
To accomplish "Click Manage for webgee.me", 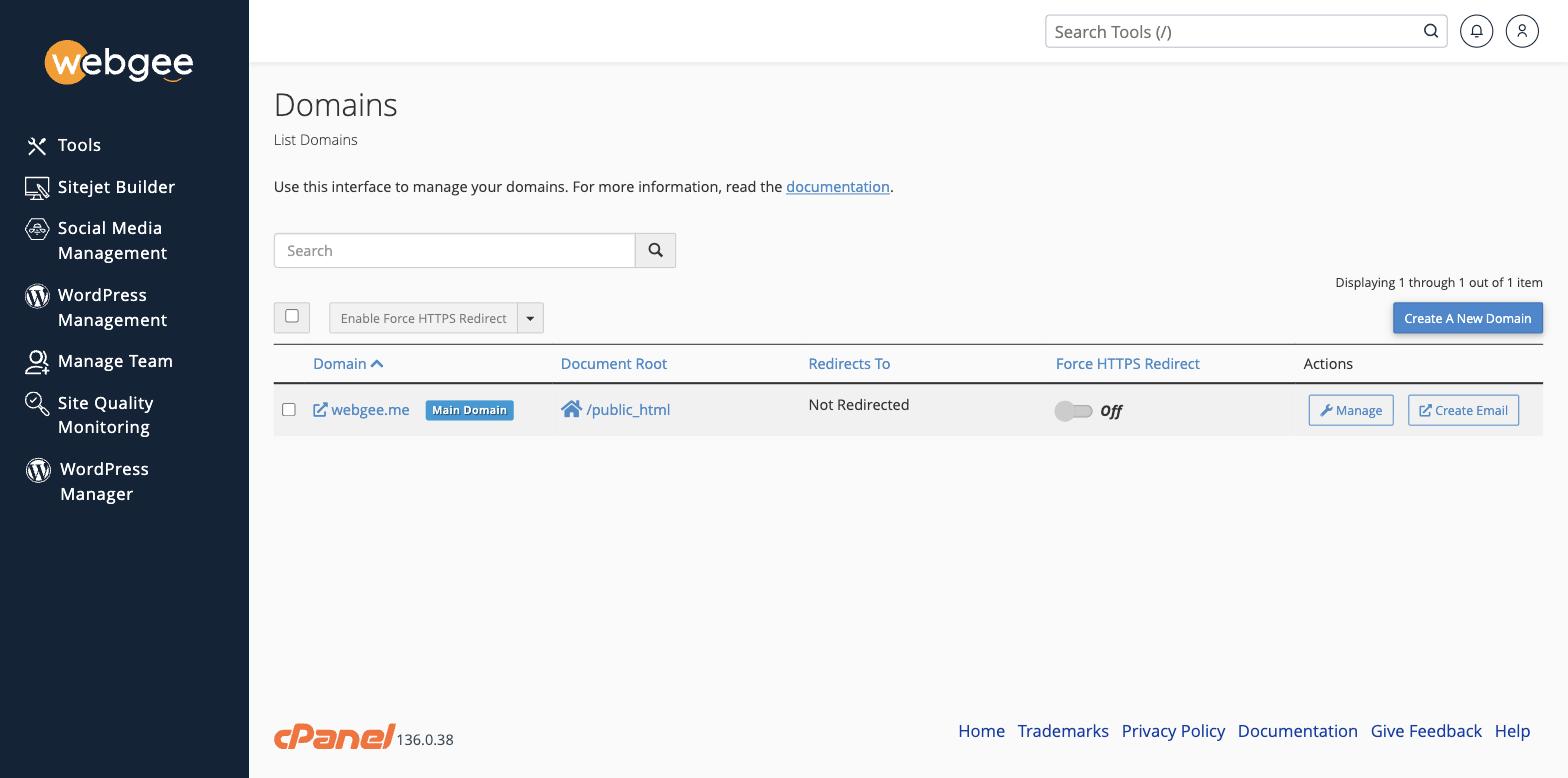I will 1351,410.
